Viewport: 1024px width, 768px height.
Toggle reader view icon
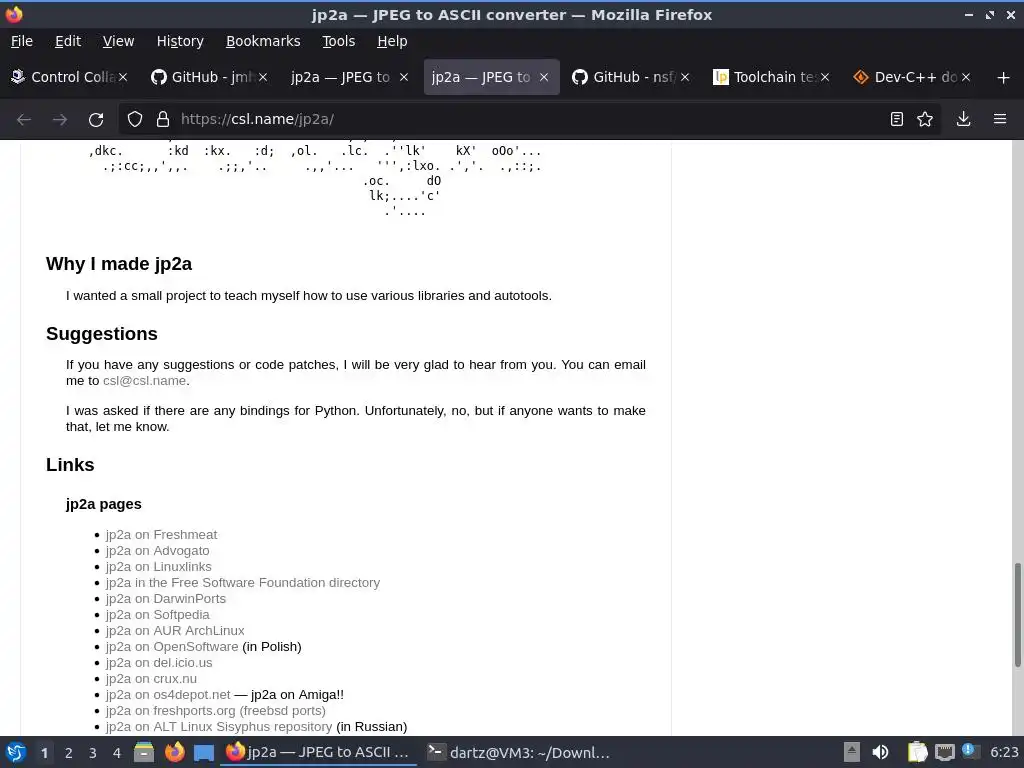pyautogui.click(x=897, y=119)
